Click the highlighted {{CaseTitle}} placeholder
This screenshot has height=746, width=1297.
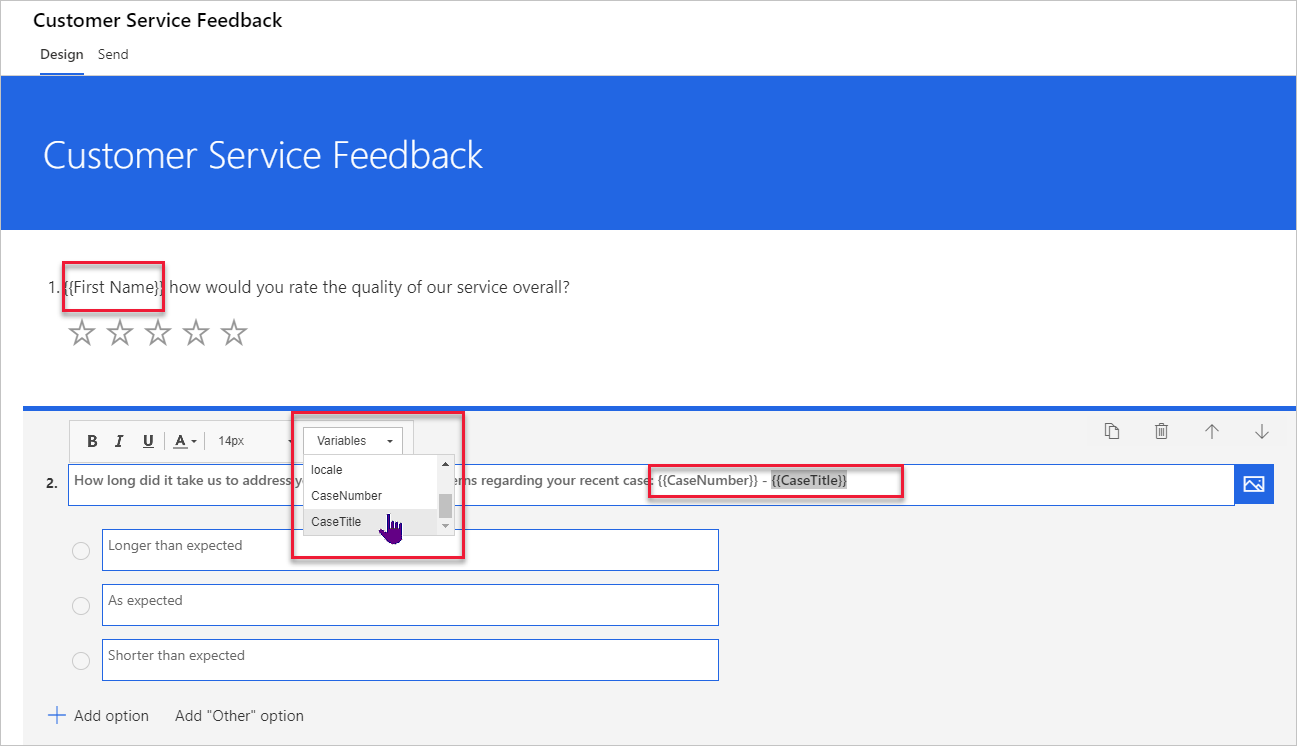(809, 481)
